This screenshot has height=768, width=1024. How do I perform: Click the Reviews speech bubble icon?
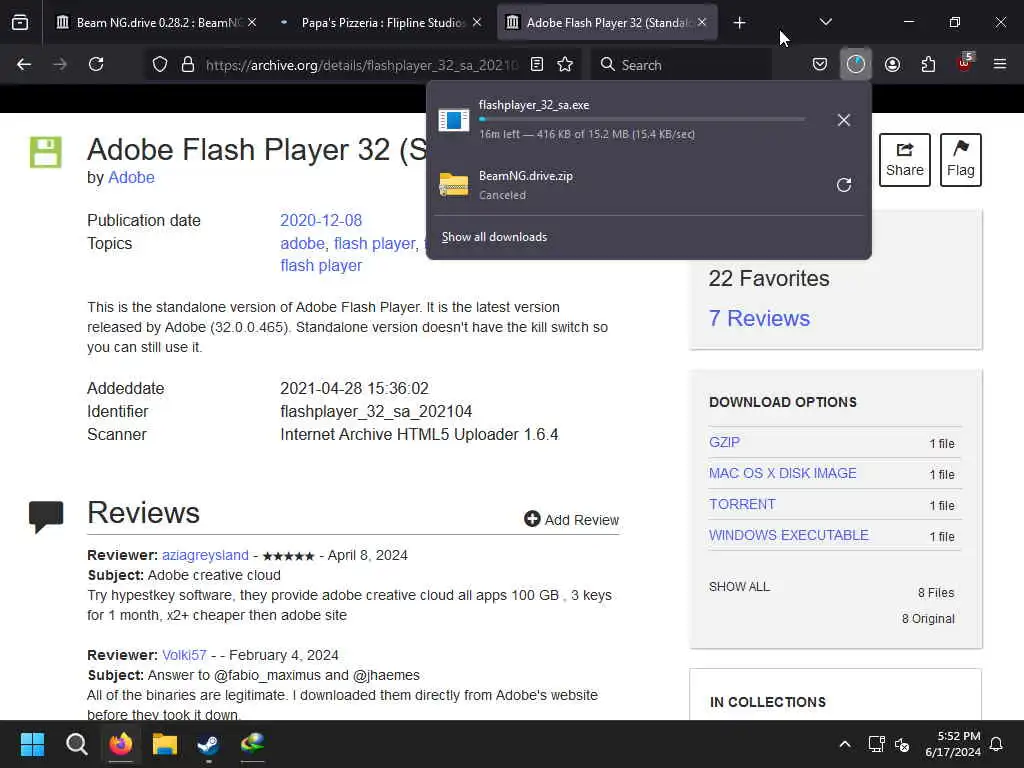[x=46, y=517]
